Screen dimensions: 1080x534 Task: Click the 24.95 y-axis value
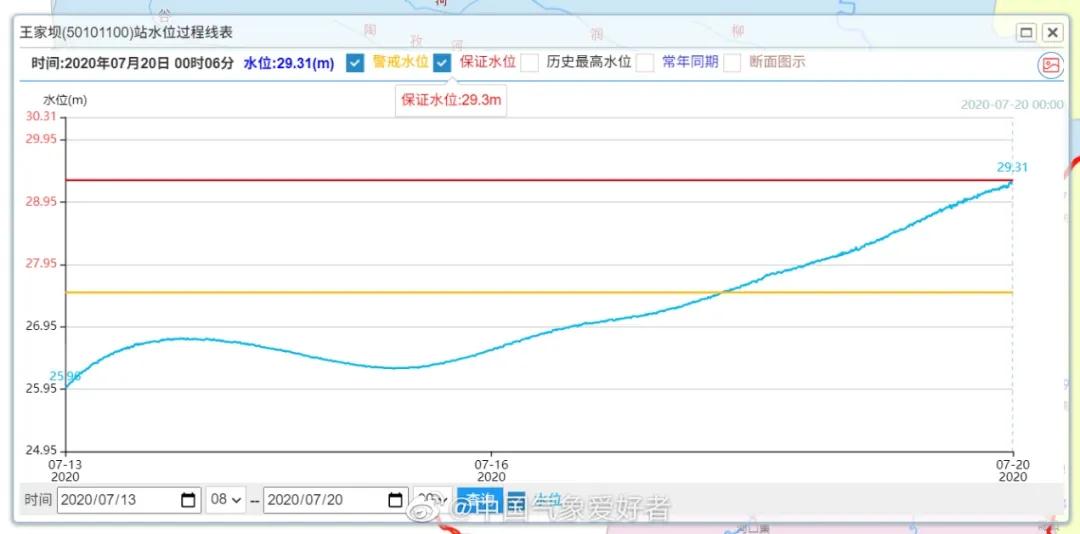41,451
